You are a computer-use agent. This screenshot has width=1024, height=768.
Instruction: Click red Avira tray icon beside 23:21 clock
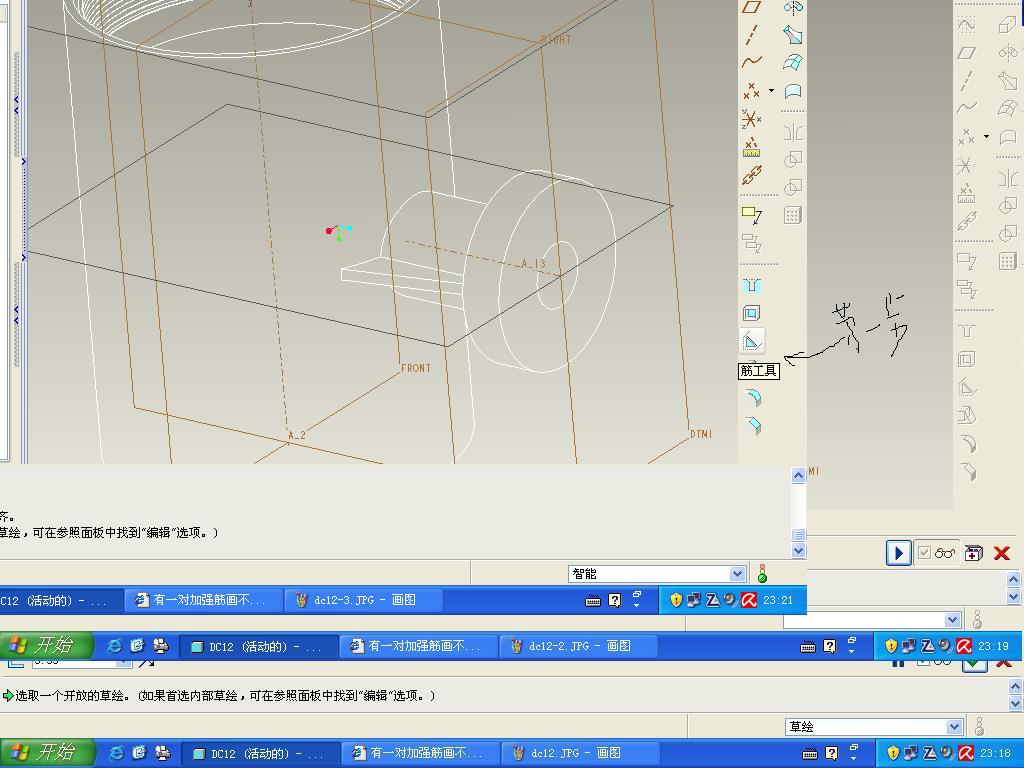[x=749, y=600]
